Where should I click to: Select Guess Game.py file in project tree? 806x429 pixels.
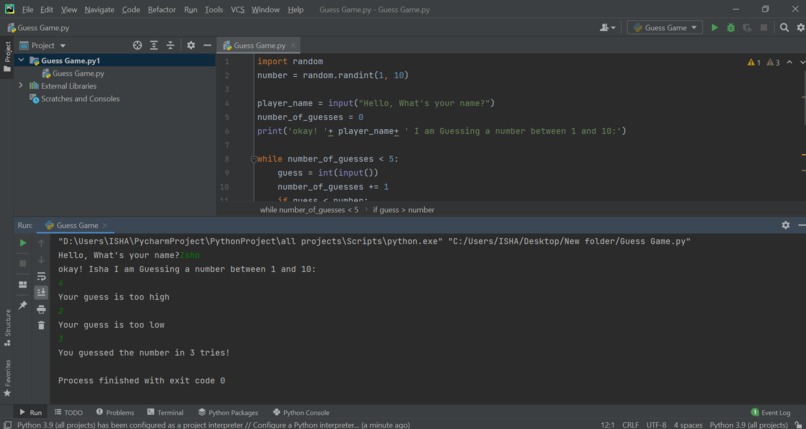(78, 73)
